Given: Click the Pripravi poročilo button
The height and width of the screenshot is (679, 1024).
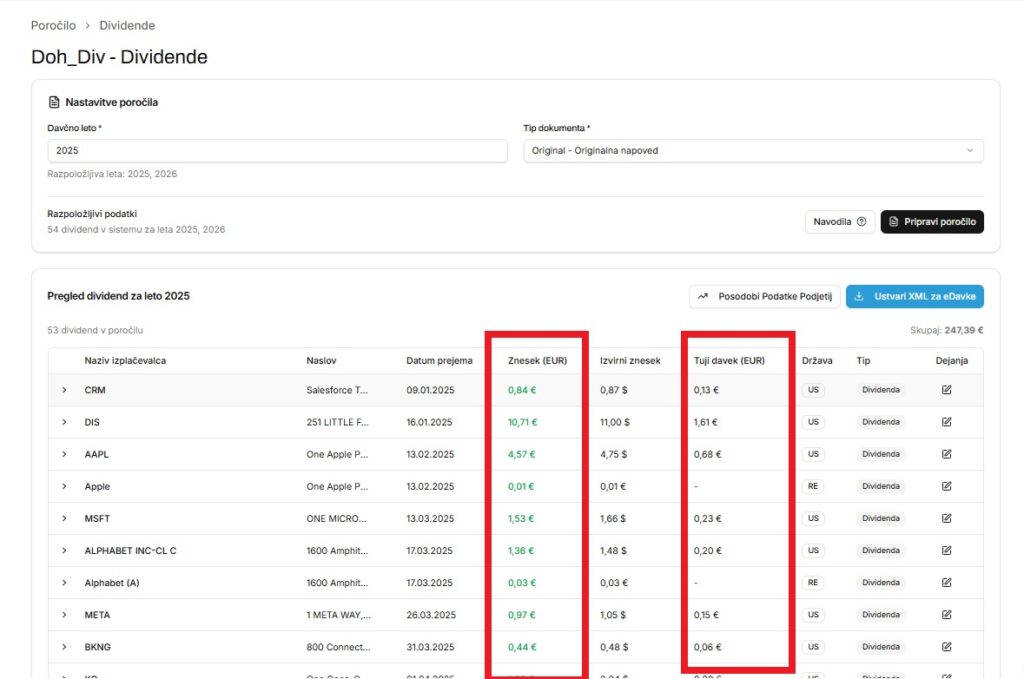Looking at the screenshot, I should 931,222.
